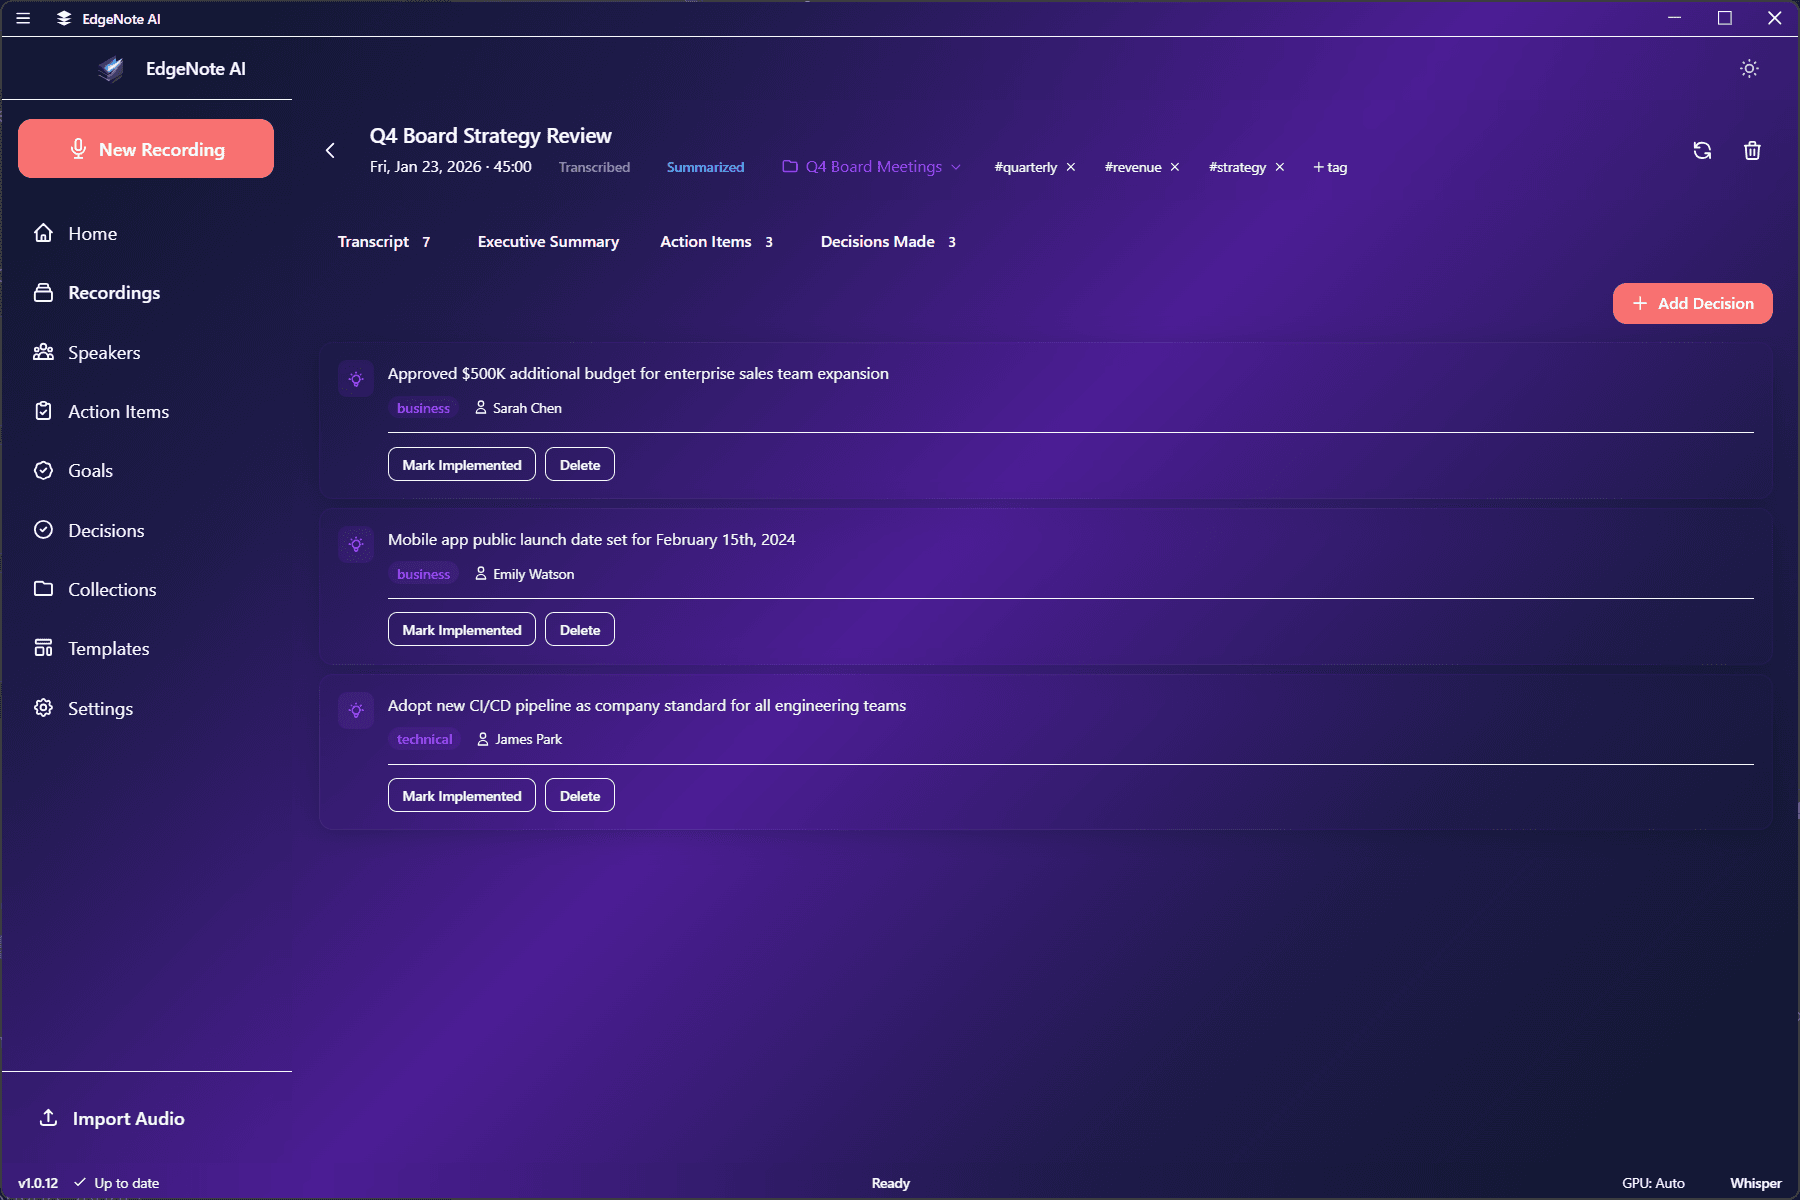Add a new tag with + tag

pos(1330,167)
